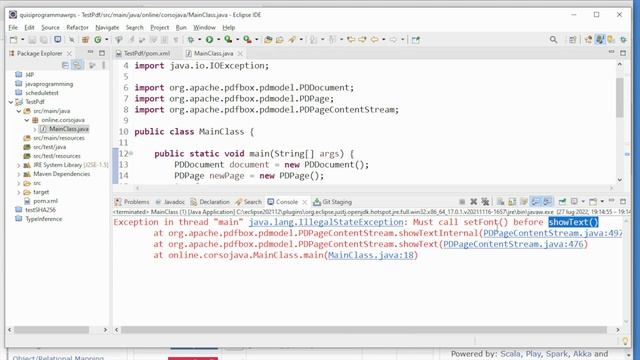Click the console horizontal scrollbar
This screenshot has height=360, width=640.
click(363, 329)
